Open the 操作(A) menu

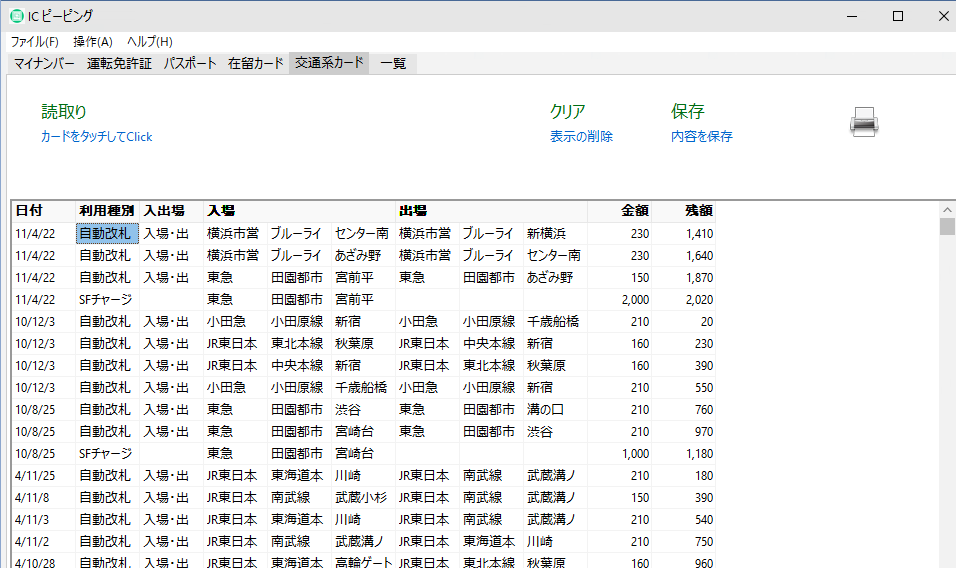click(92, 42)
